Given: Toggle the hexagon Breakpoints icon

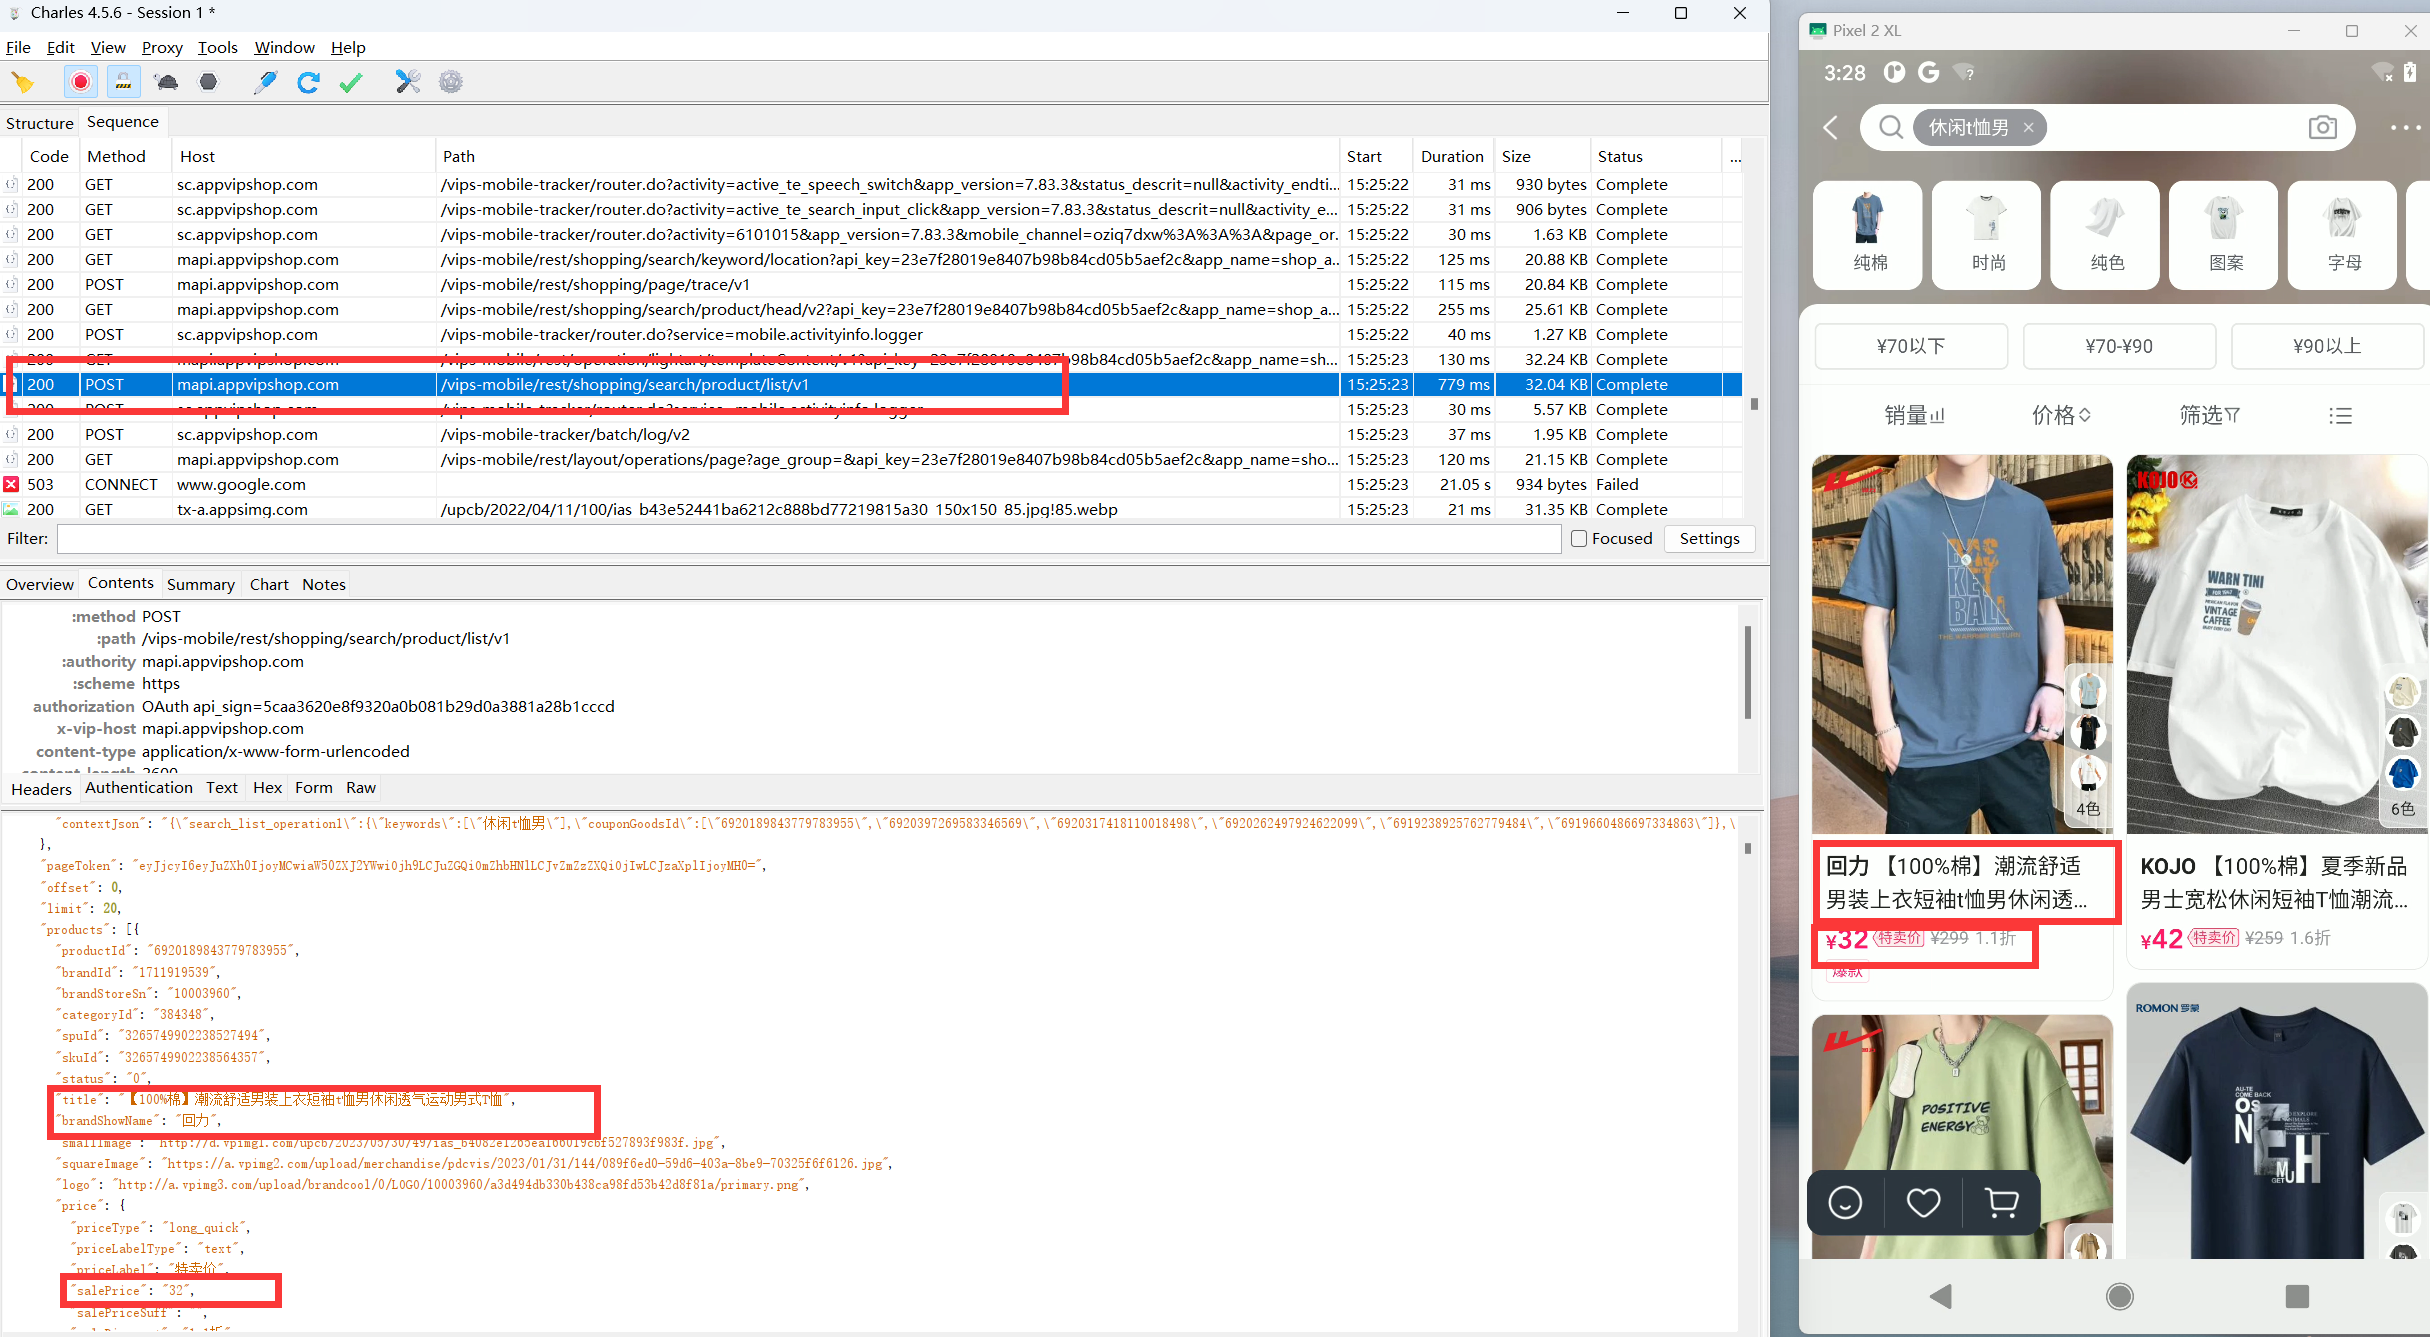Looking at the screenshot, I should click(x=208, y=82).
